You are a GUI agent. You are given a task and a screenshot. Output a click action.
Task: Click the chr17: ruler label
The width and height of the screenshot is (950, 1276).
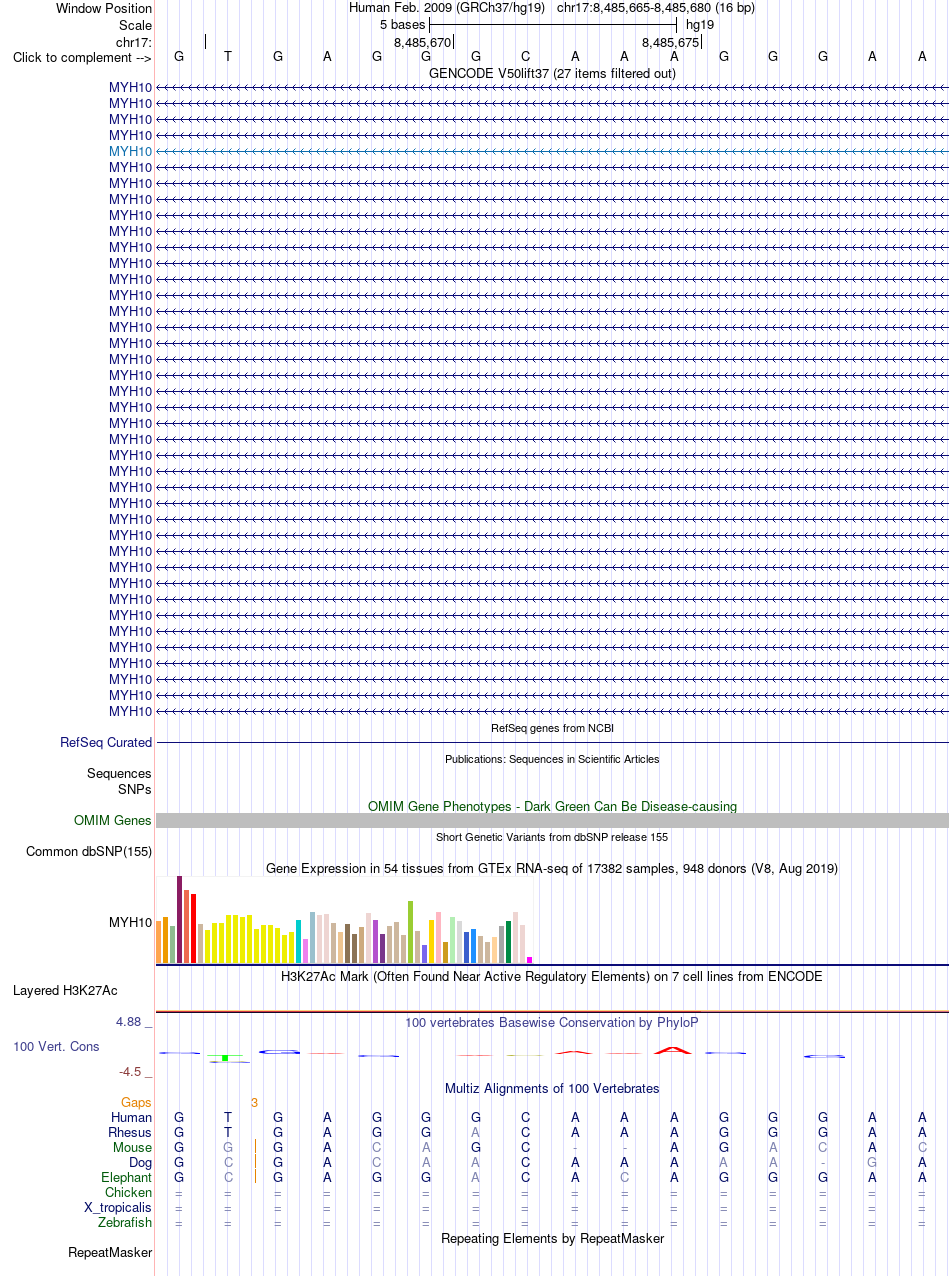click(x=134, y=41)
